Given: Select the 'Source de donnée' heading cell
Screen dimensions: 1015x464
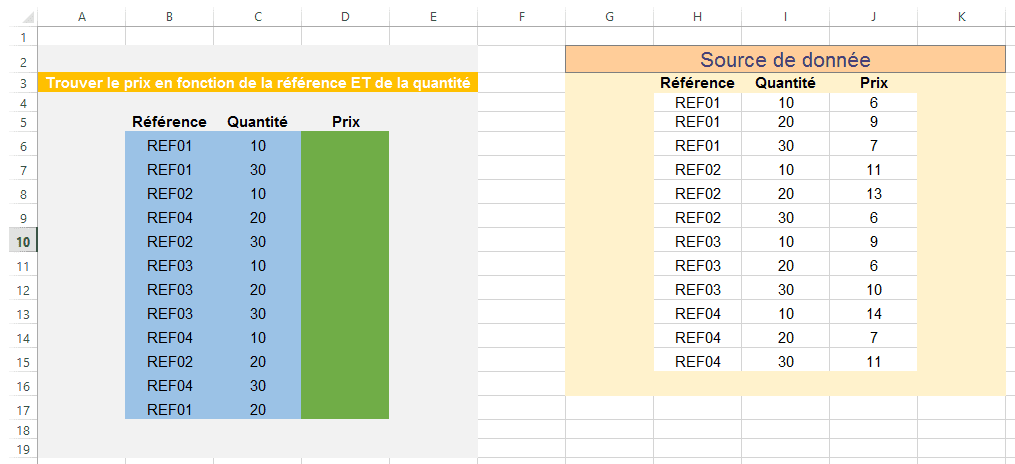Looking at the screenshot, I should pyautogui.click(x=784, y=60).
